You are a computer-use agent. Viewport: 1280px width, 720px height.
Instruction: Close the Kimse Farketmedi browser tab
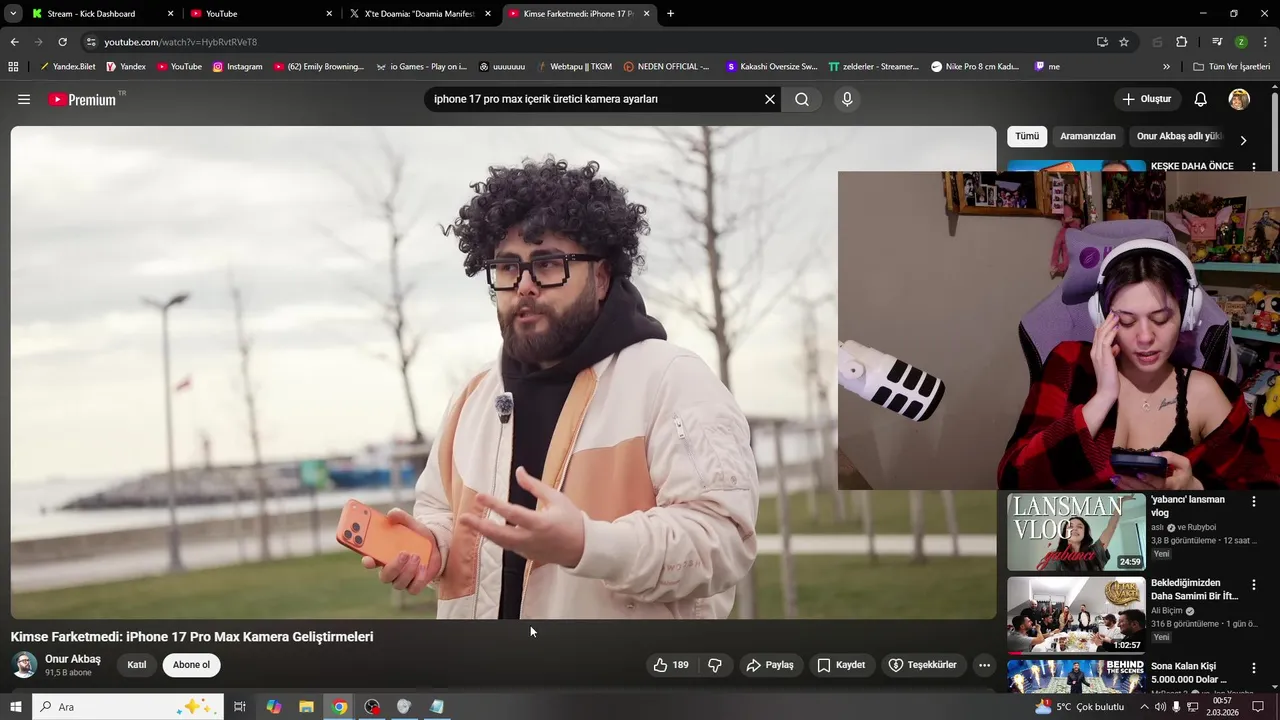click(x=646, y=14)
